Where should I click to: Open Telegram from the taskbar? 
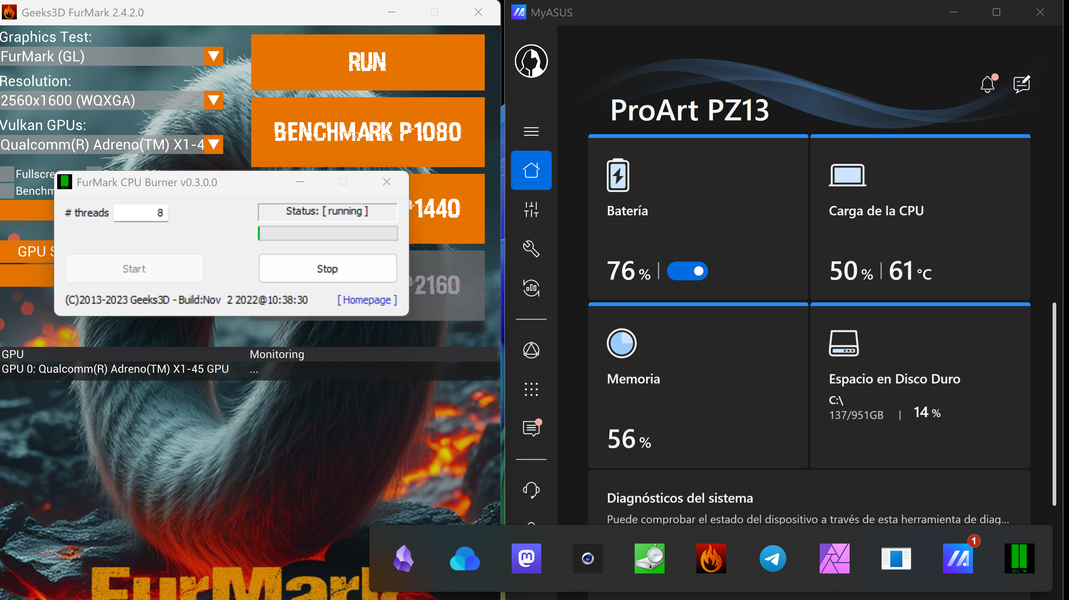[772, 559]
